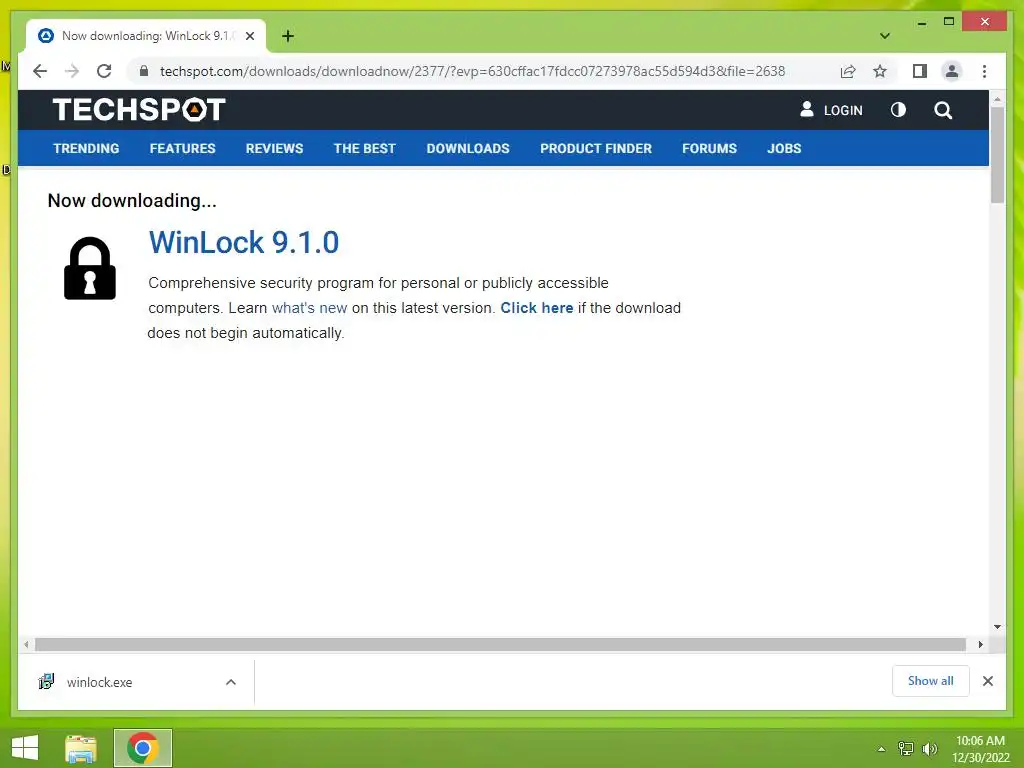Expand winlock.exe download options arrow

click(x=231, y=682)
